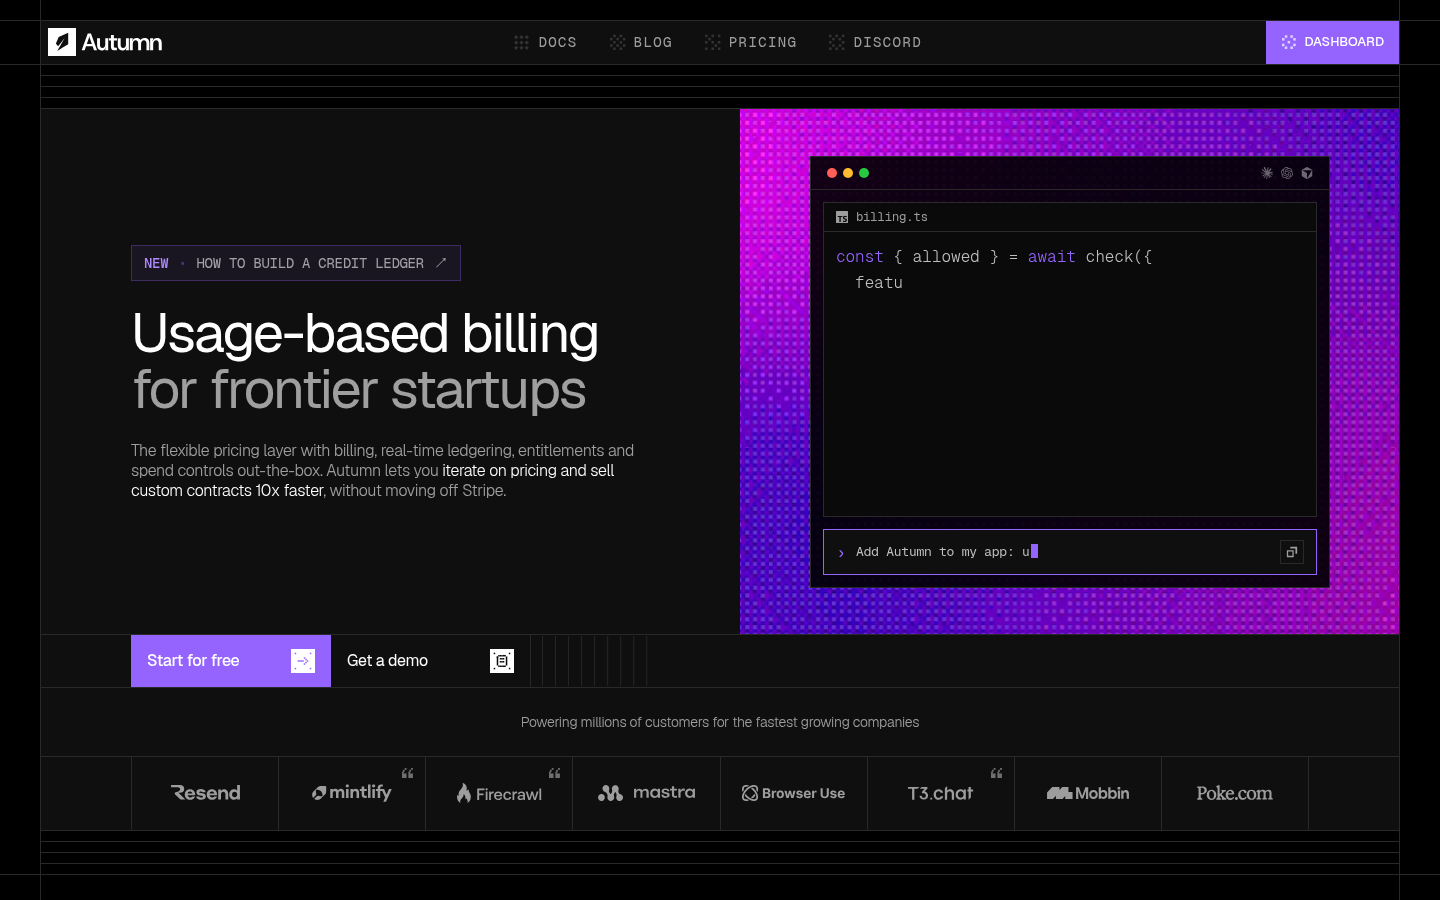Click the Powering millions of customers caption
Image resolution: width=1440 pixels, height=900 pixels.
720,722
